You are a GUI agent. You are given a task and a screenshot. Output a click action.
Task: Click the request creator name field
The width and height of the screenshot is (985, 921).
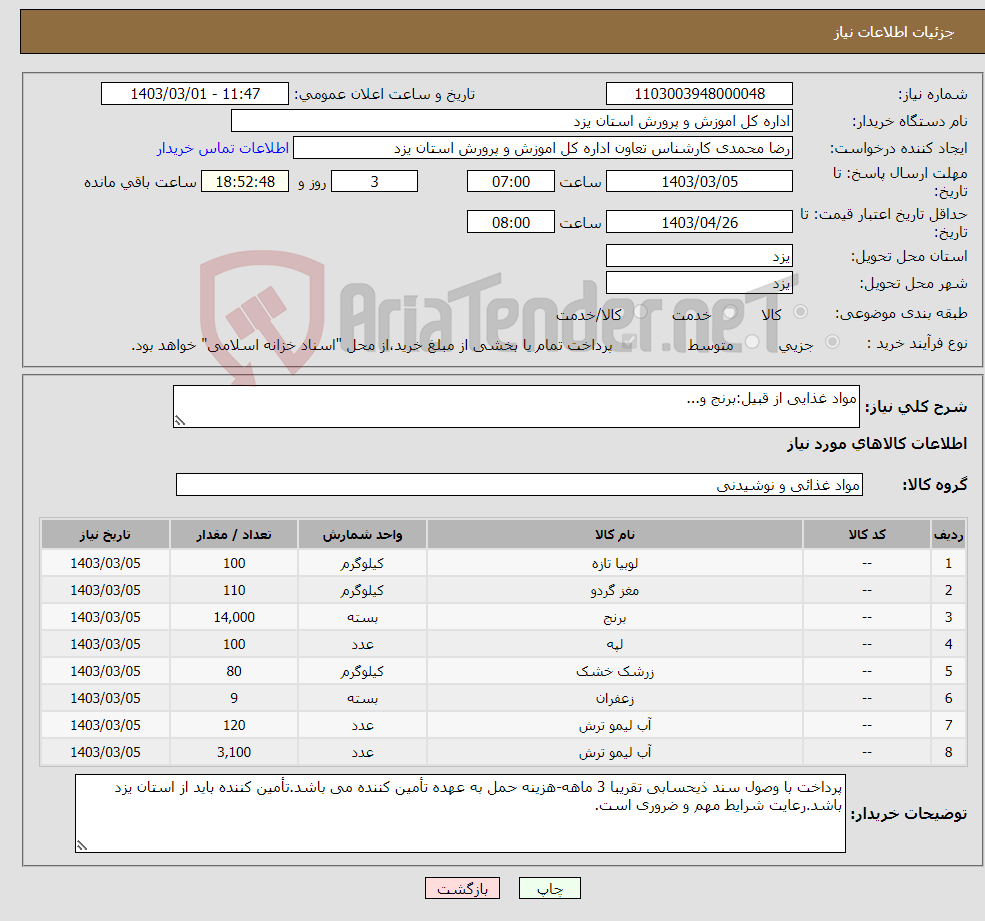click(543, 148)
